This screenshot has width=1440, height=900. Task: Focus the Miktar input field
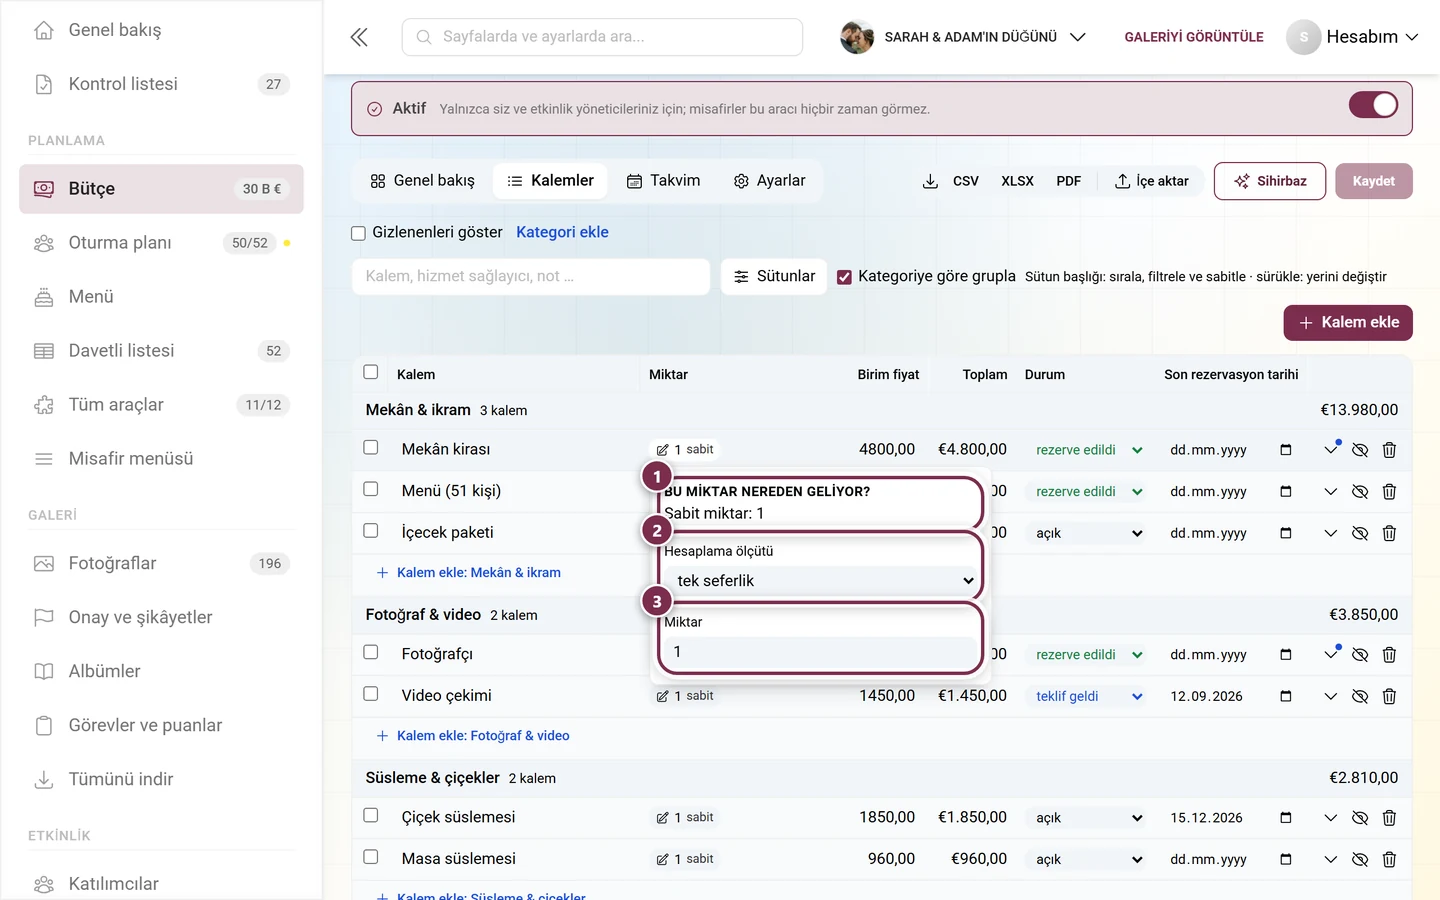tap(820, 652)
